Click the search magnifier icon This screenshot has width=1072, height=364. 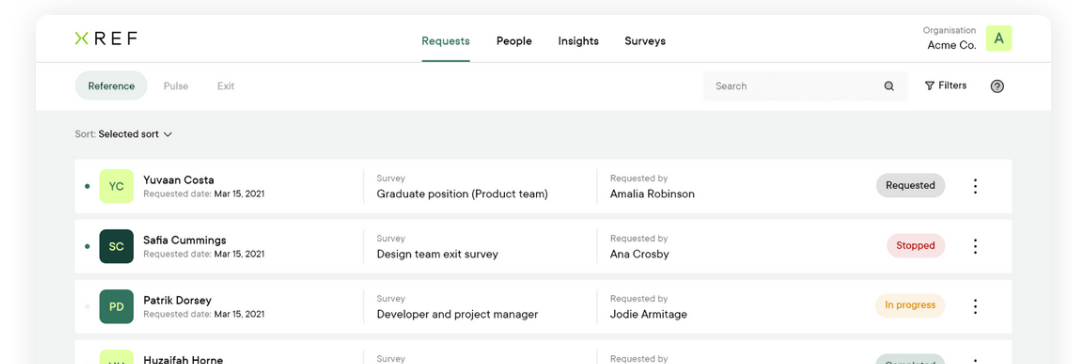tap(889, 86)
